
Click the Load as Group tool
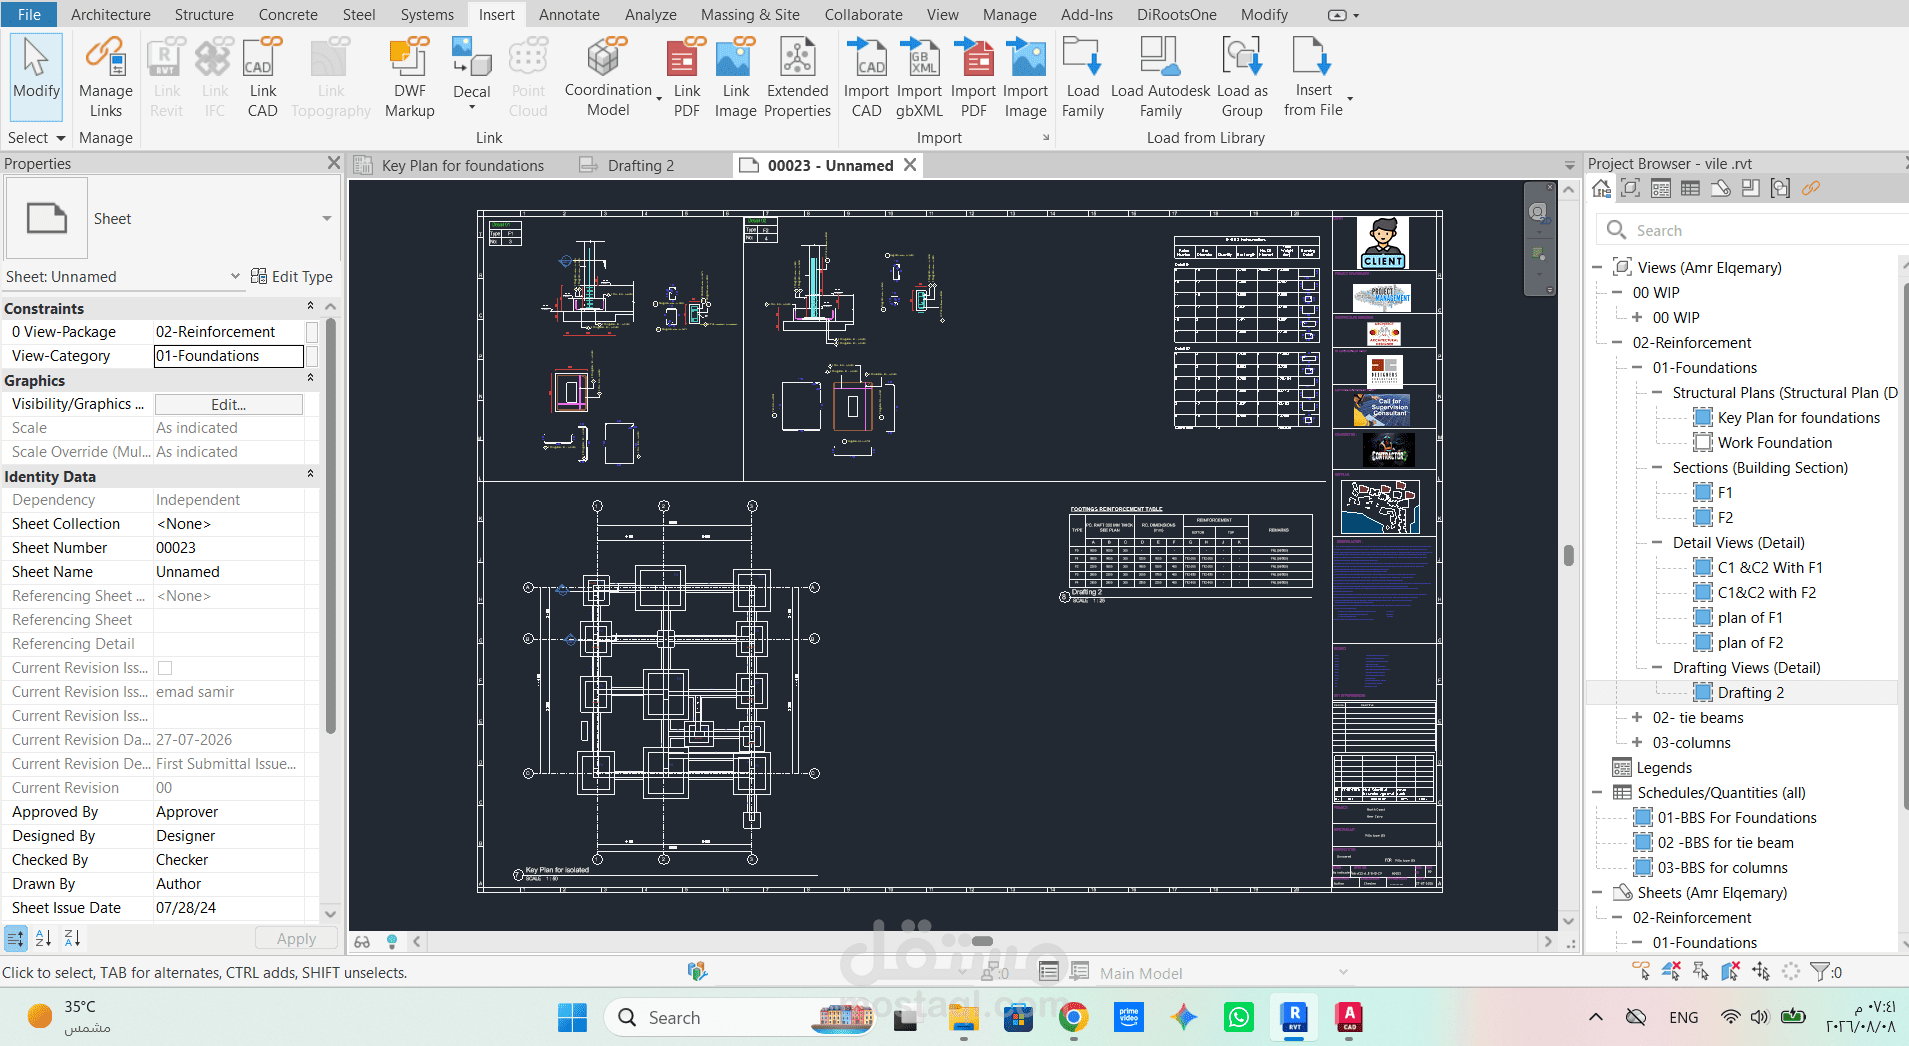point(1242,78)
